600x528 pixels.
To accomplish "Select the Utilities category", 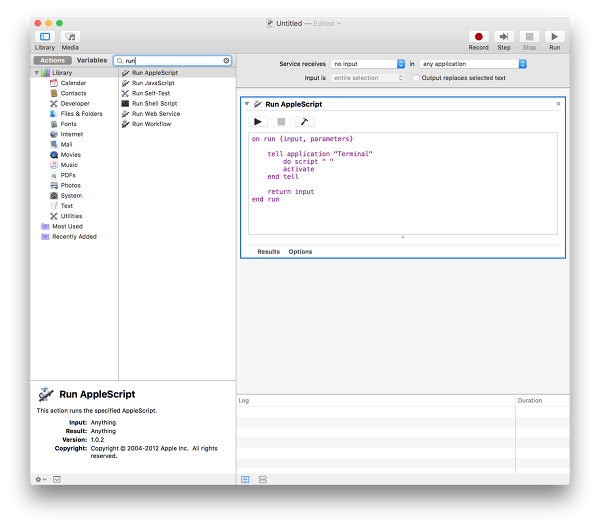I will click(x=71, y=216).
